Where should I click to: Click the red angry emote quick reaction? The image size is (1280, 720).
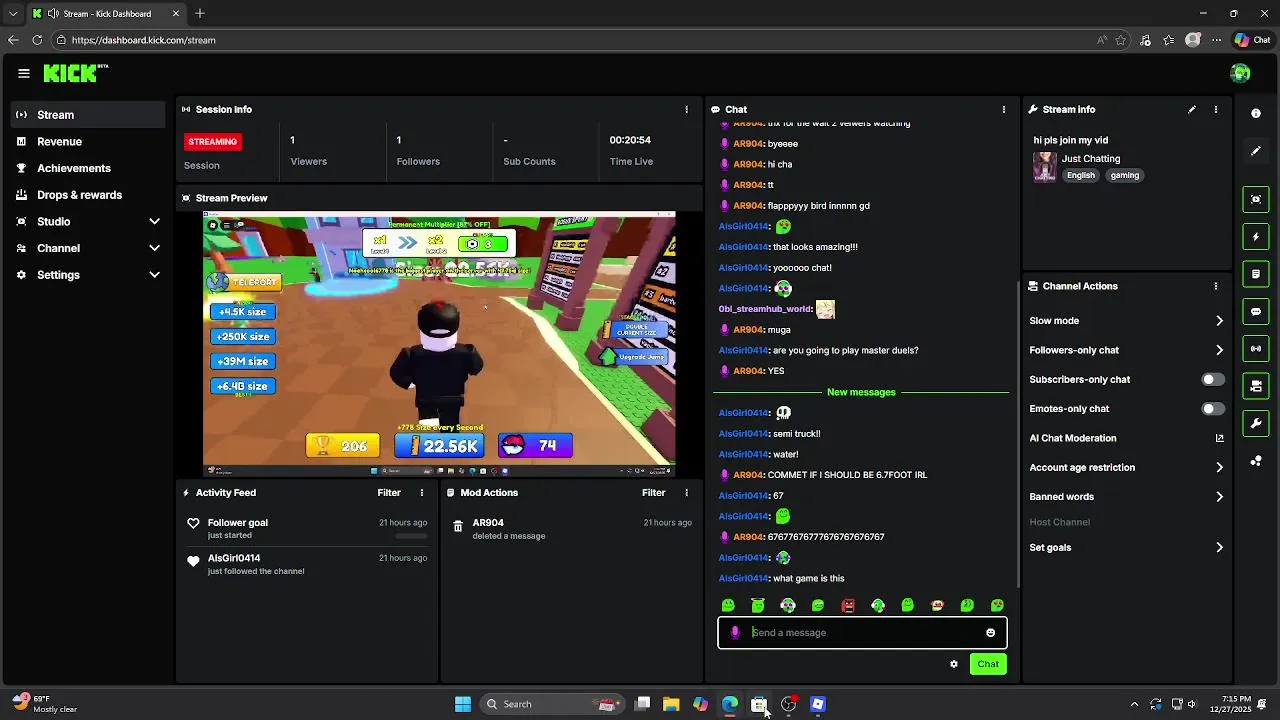pyautogui.click(x=848, y=605)
